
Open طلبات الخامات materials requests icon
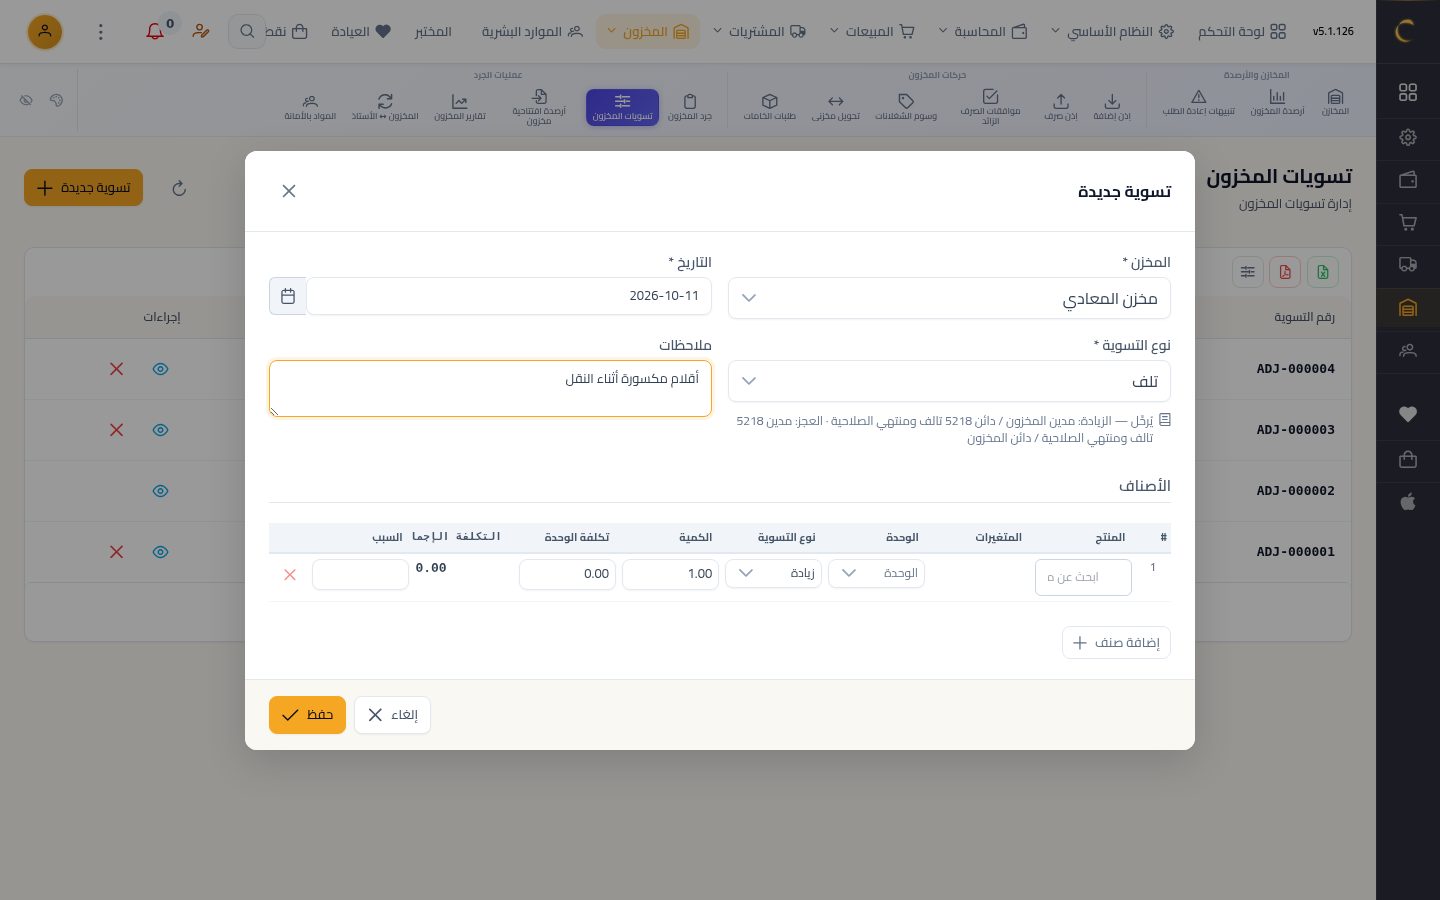point(769,106)
